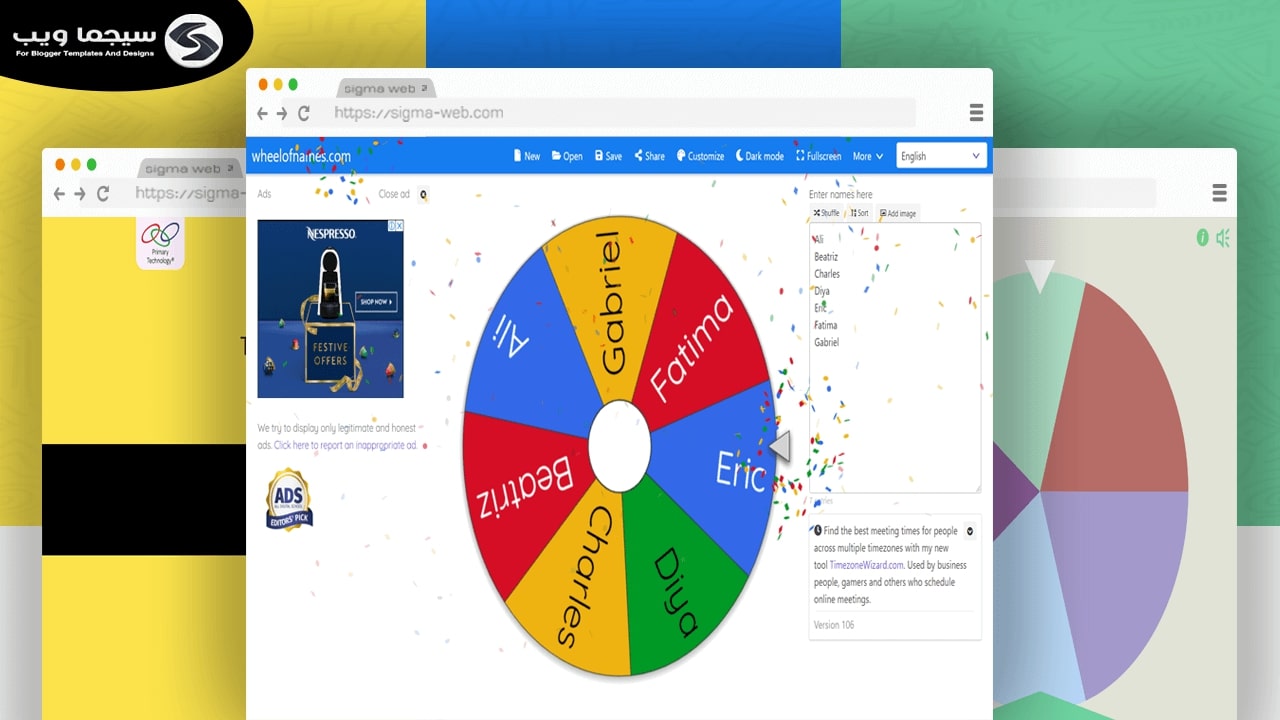This screenshot has height=720, width=1280.
Task: Select sigma web tab in front window
Action: tap(387, 89)
